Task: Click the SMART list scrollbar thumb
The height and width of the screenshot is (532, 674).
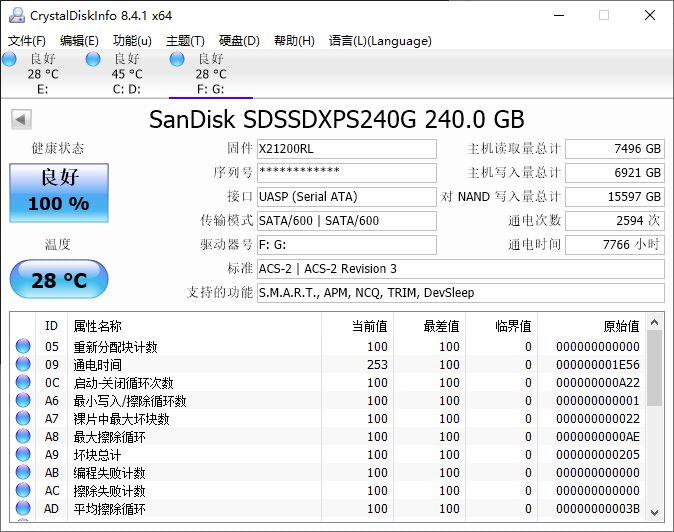Action: point(655,368)
